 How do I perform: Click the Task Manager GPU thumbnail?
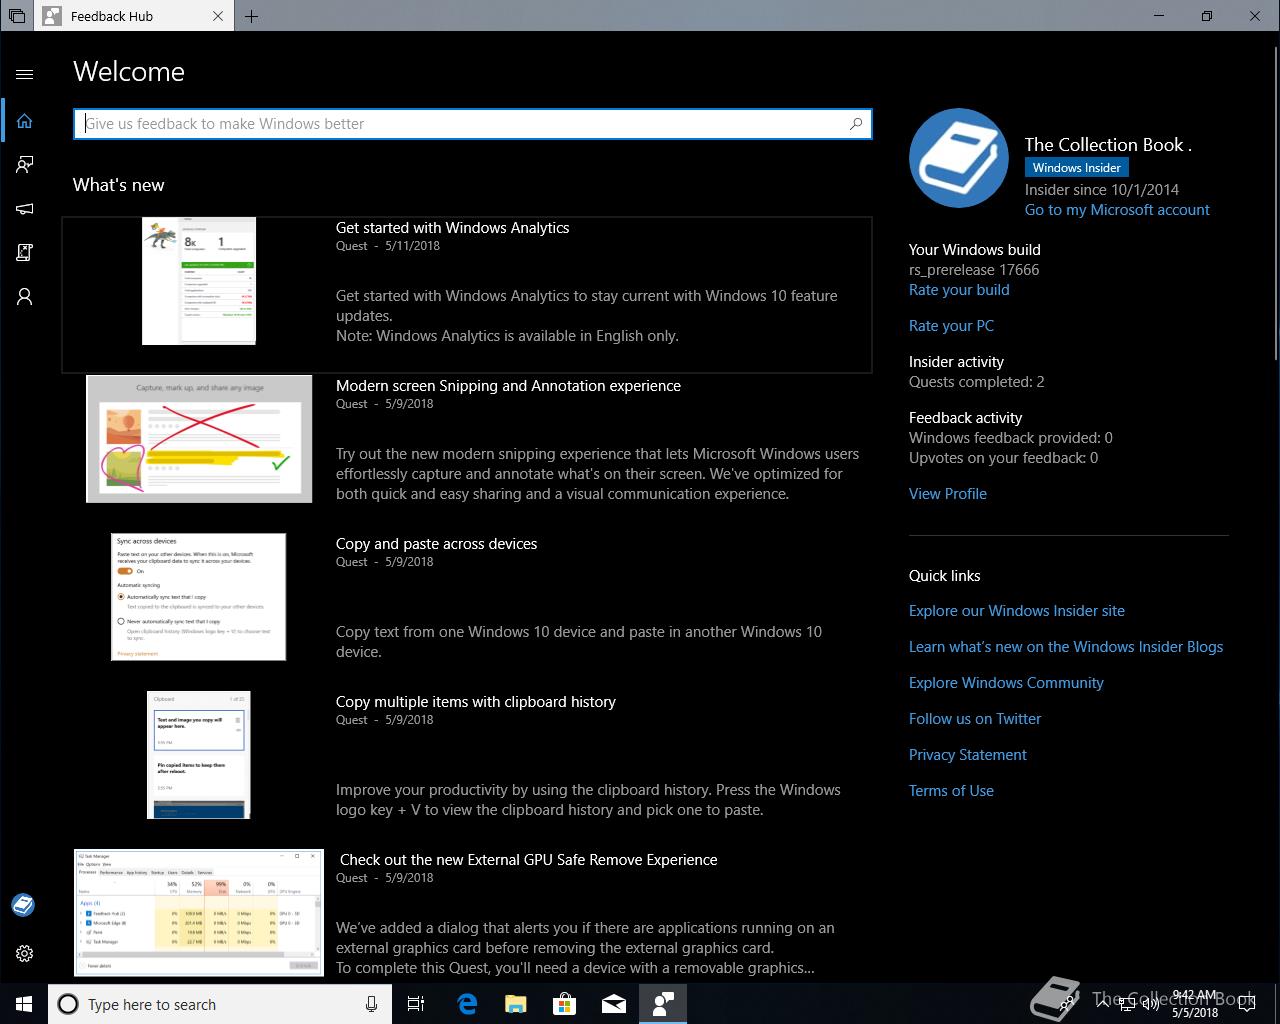click(199, 913)
